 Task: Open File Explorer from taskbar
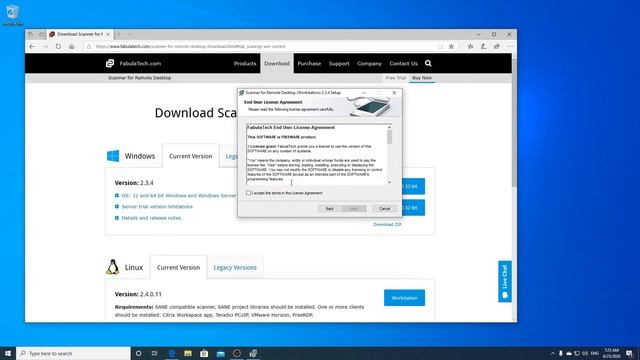click(x=188, y=353)
